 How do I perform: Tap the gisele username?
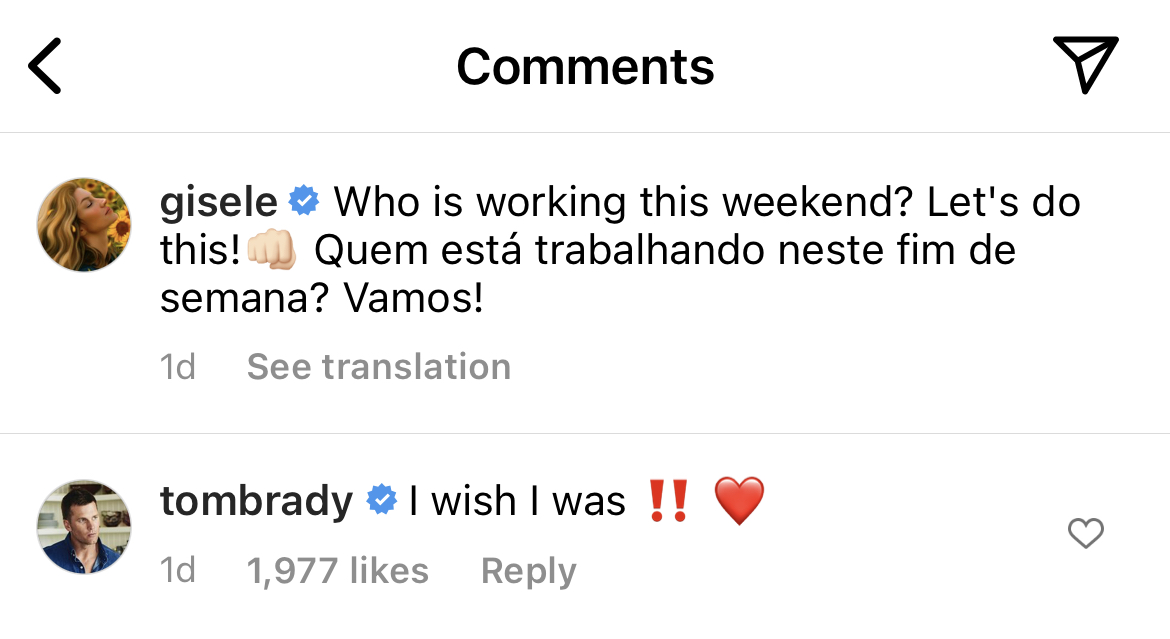tap(218, 202)
